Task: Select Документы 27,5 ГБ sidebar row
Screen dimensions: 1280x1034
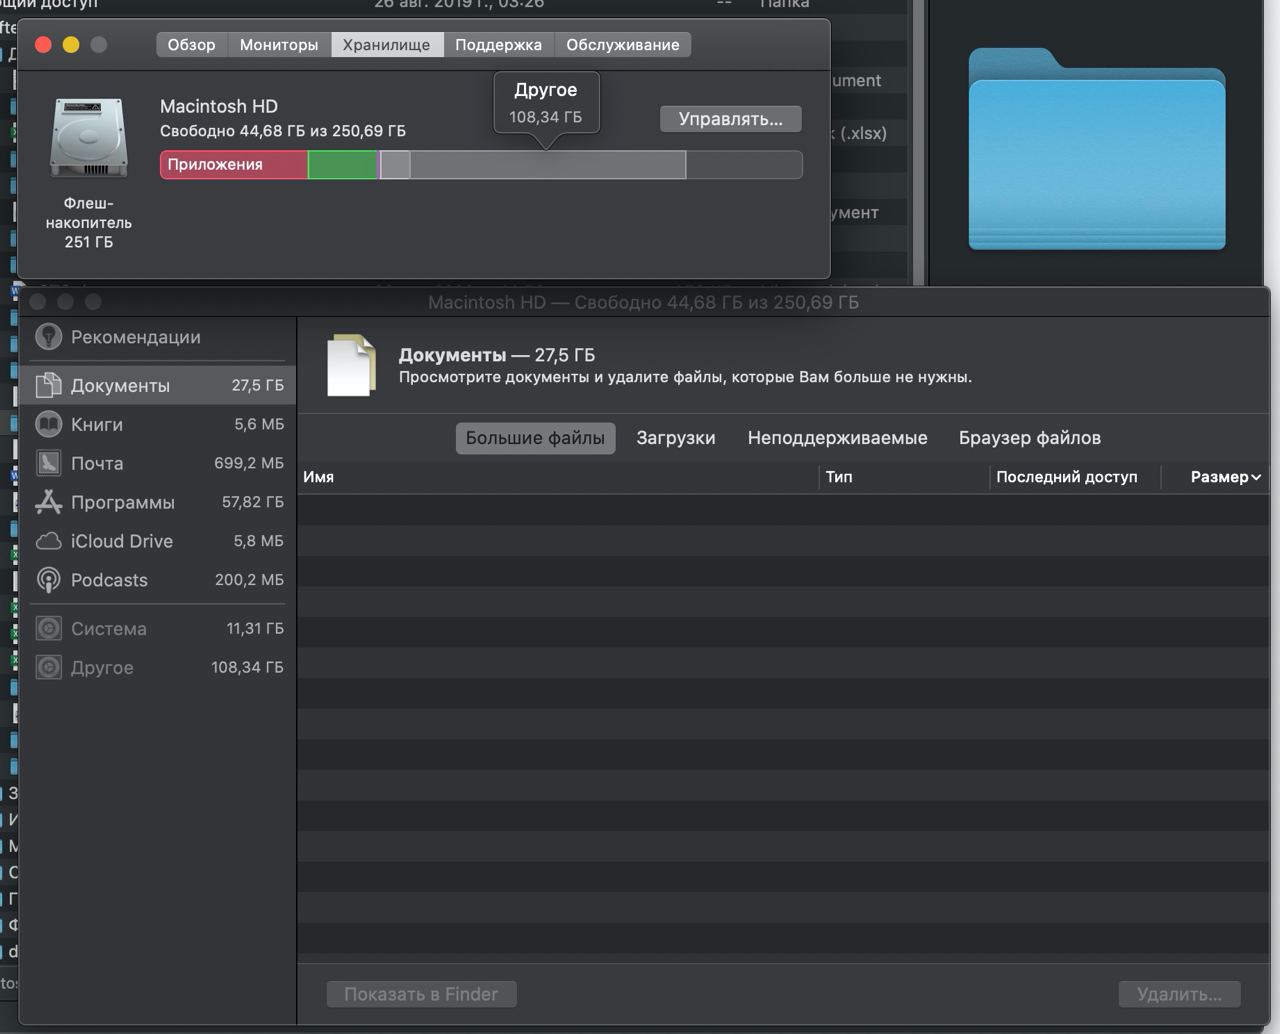Action: [157, 385]
